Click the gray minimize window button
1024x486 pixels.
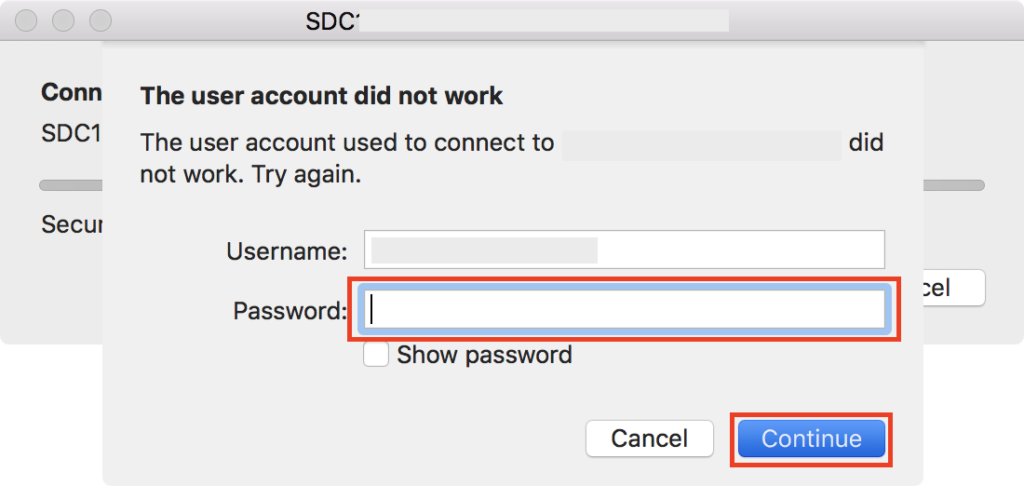pos(64,20)
